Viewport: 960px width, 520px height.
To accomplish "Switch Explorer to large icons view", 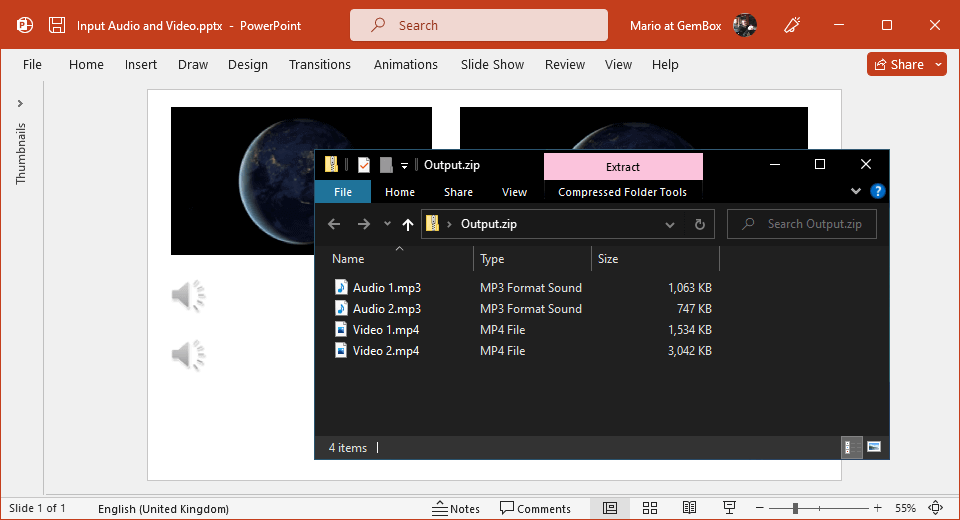I will coord(873,447).
